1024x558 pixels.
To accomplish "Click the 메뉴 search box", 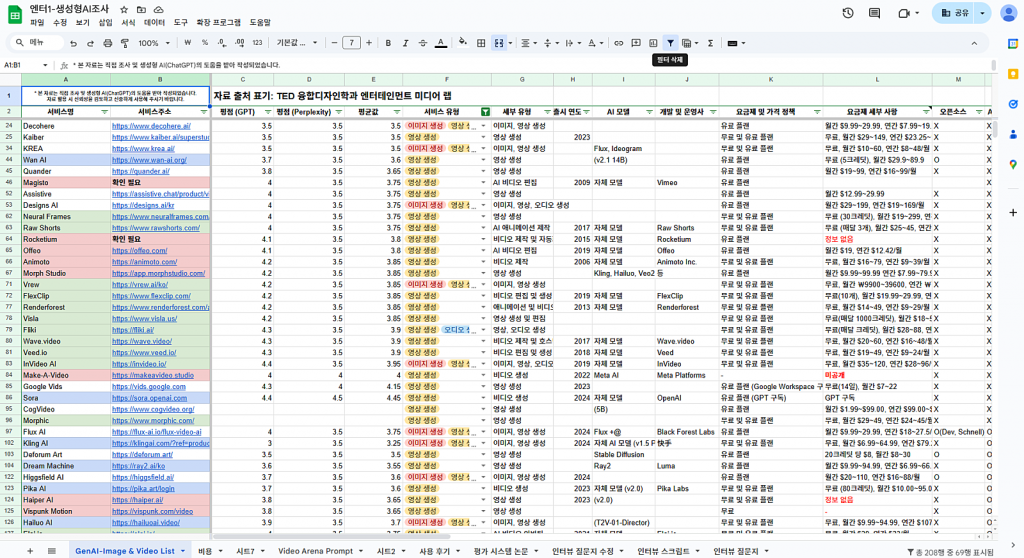I will click(37, 43).
